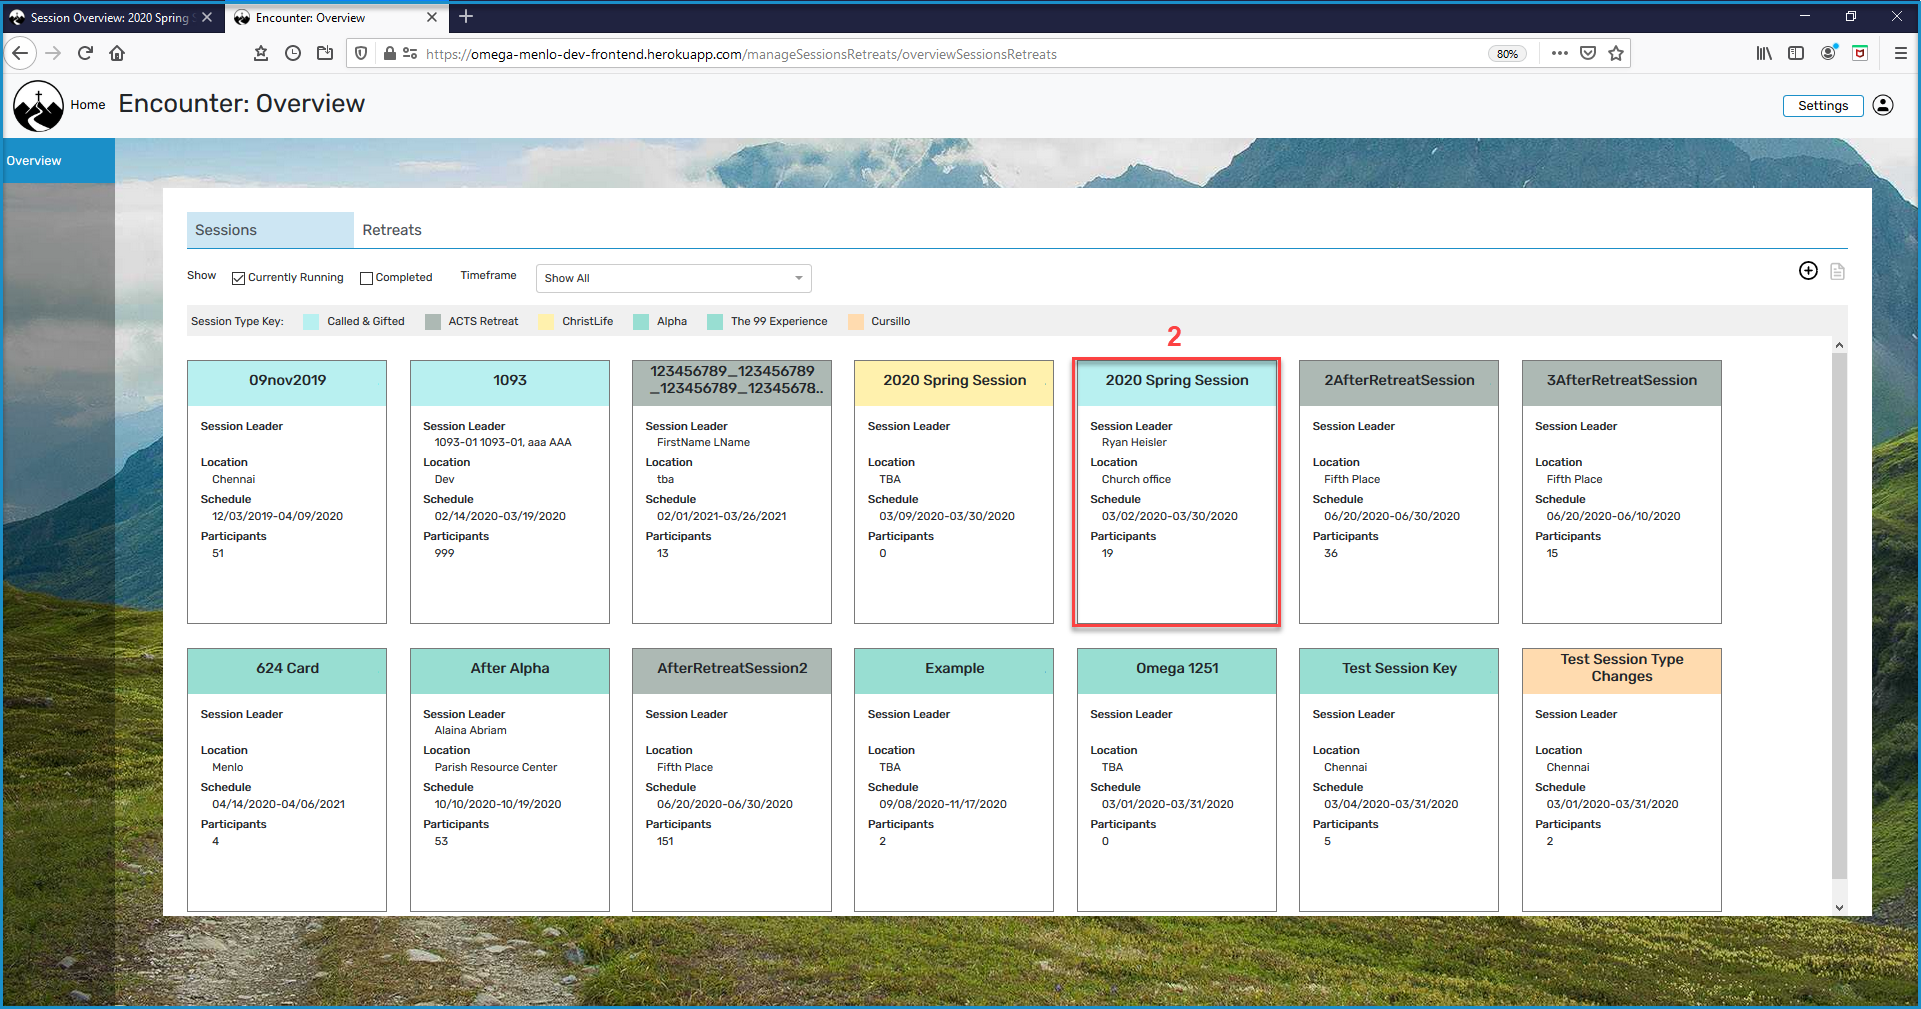
Task: Open the browser home page
Action: 117,54
